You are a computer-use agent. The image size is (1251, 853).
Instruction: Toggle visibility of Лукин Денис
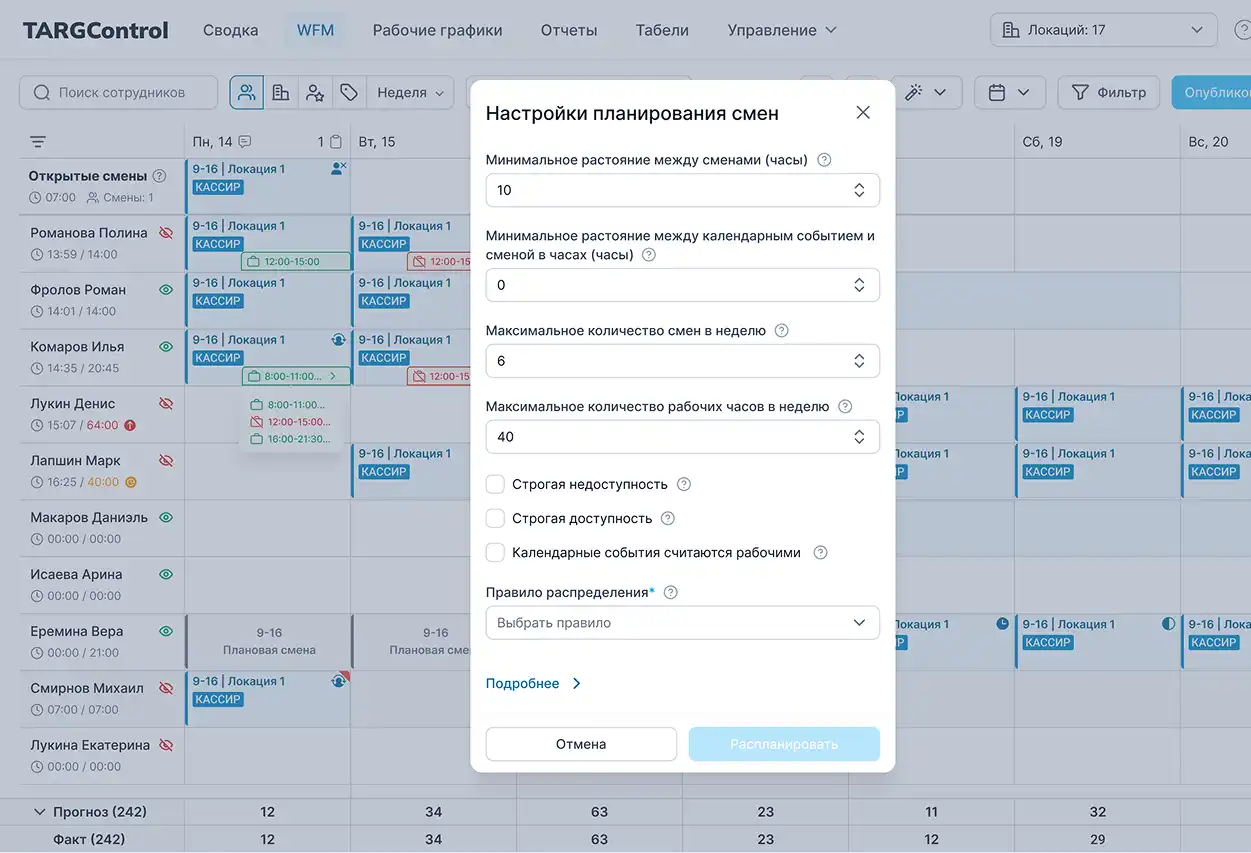166,404
